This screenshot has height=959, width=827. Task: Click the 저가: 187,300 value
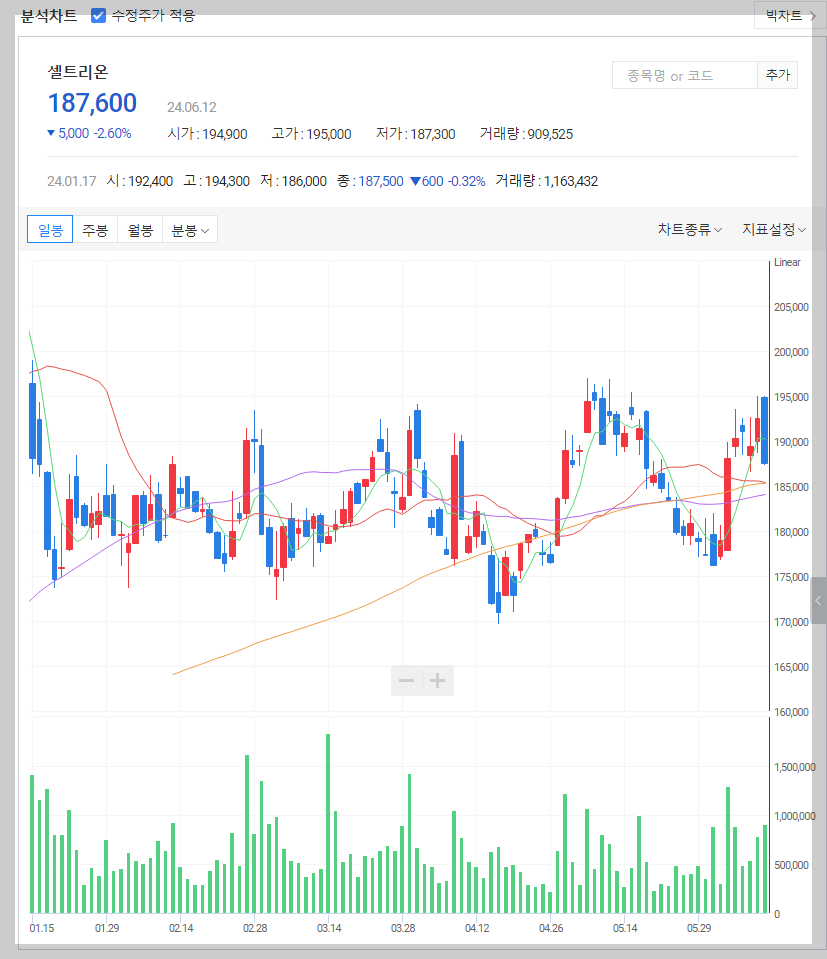tap(415, 134)
